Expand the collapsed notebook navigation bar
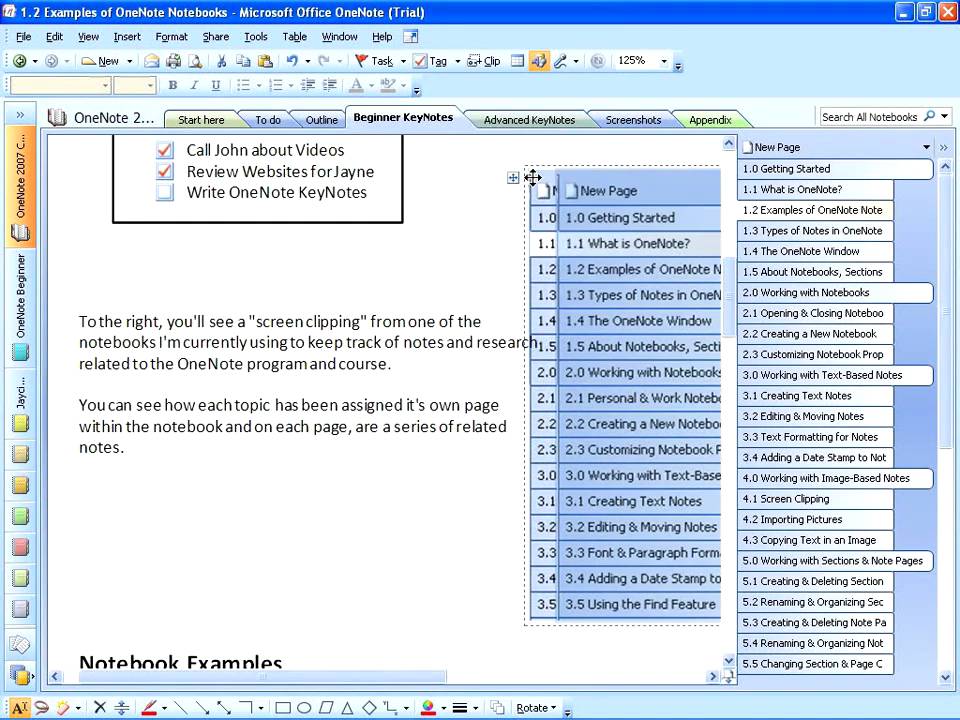The image size is (960, 720). [x=20, y=114]
